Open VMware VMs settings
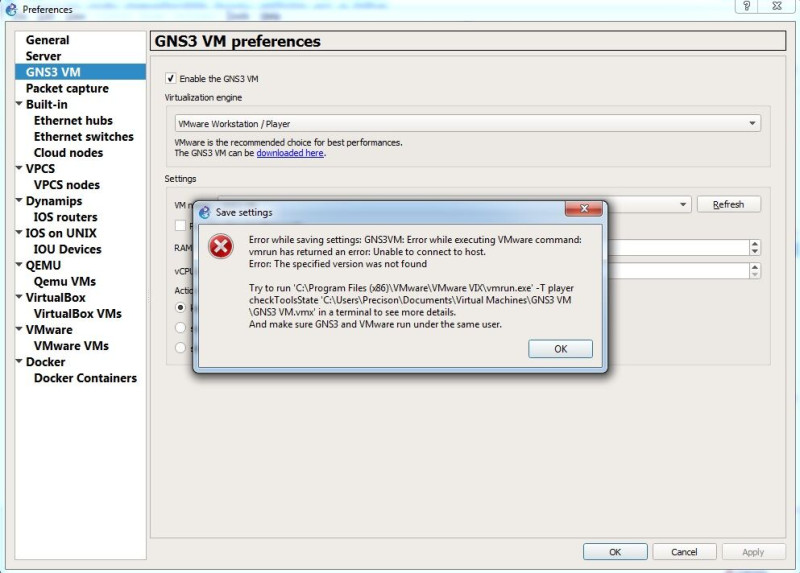This screenshot has height=573, width=800. click(x=71, y=345)
